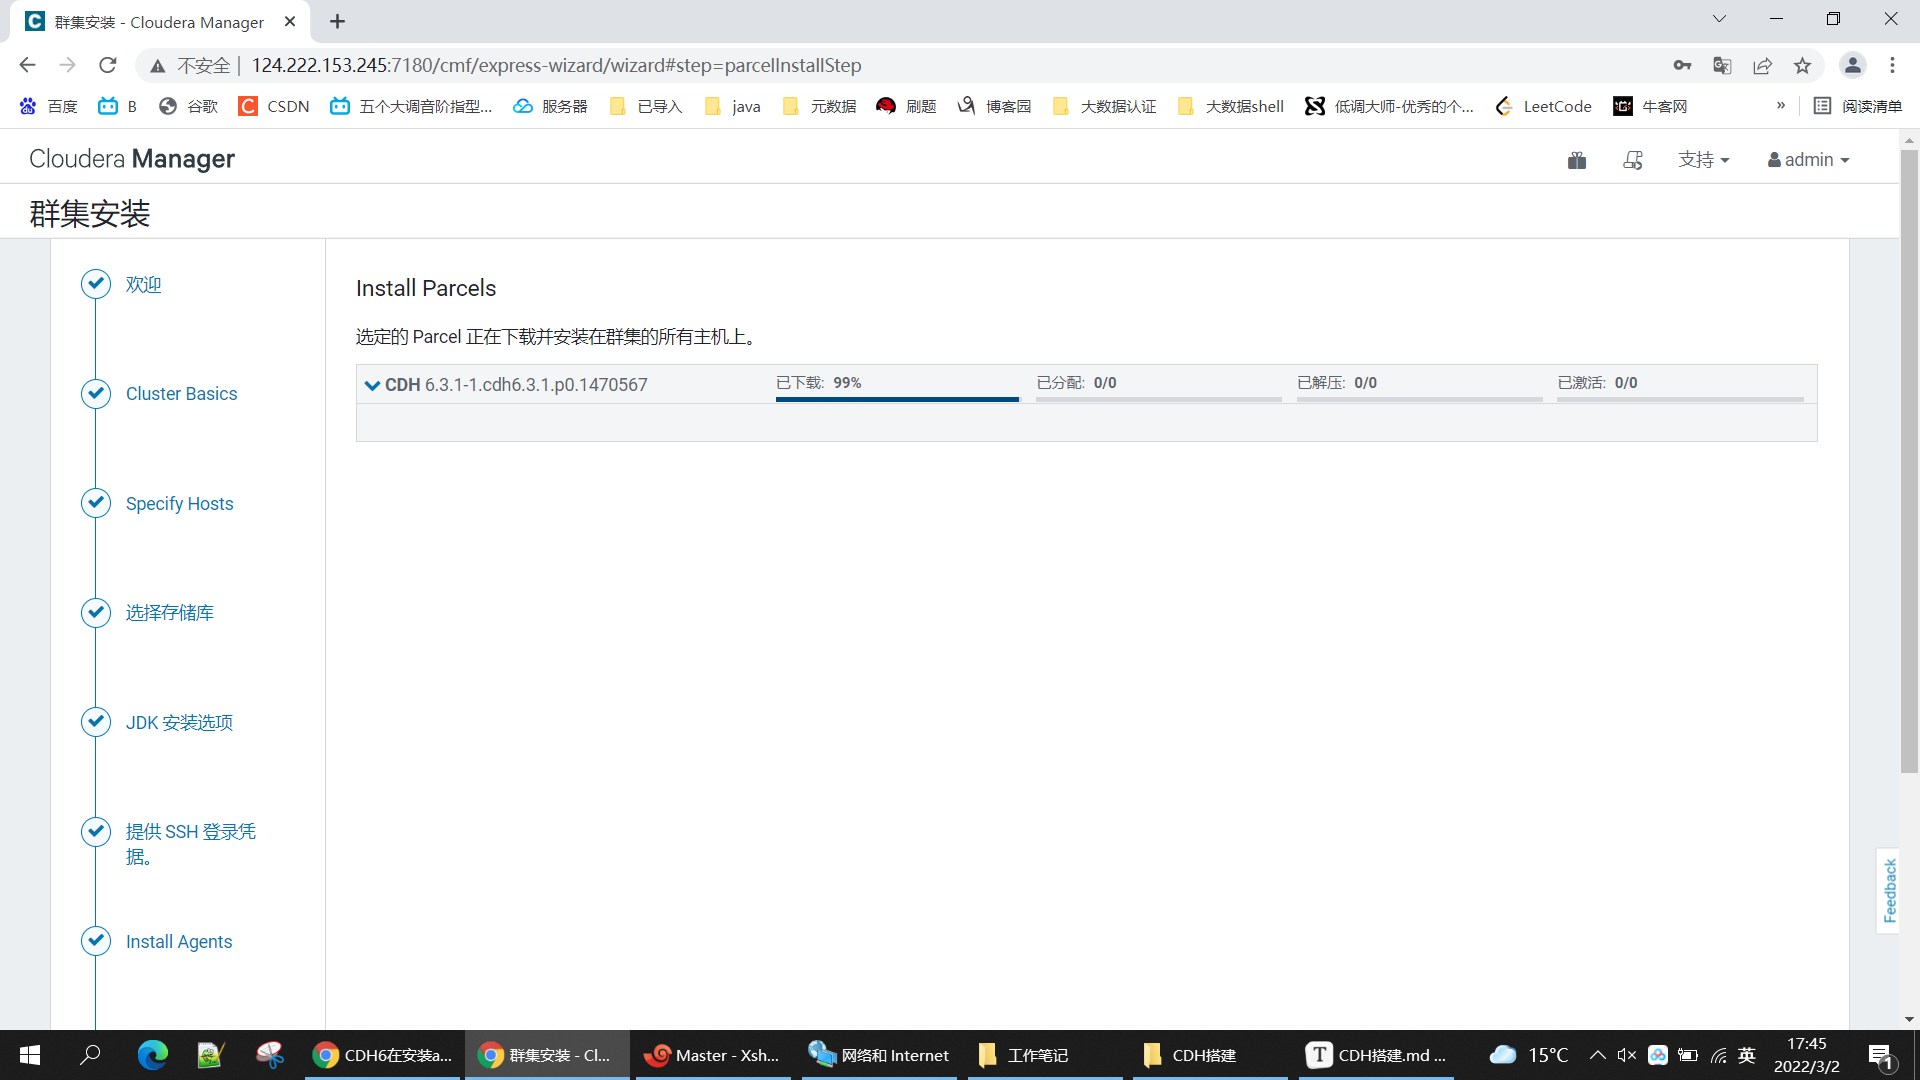The height and width of the screenshot is (1080, 1920).
Task: Open the admin user dropdown
Action: click(1808, 160)
